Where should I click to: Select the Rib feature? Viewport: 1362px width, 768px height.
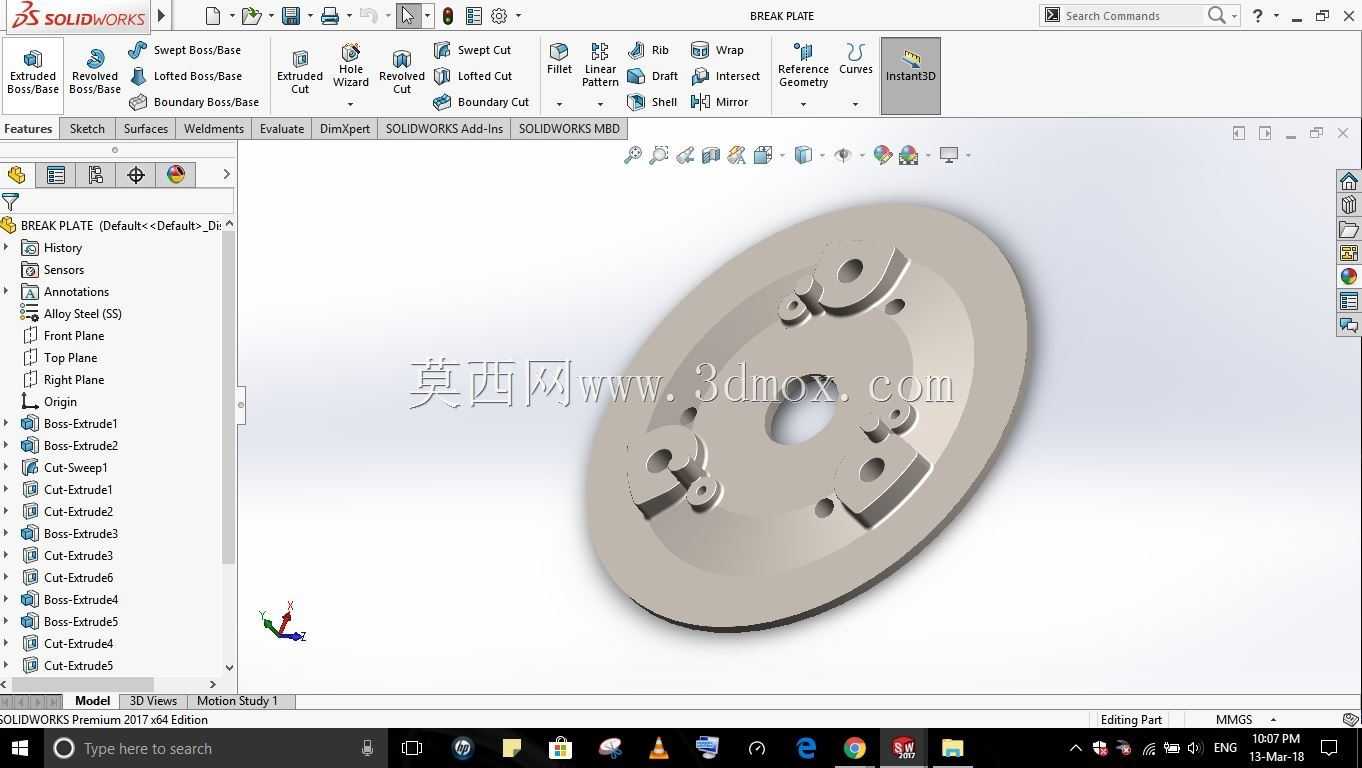point(648,50)
